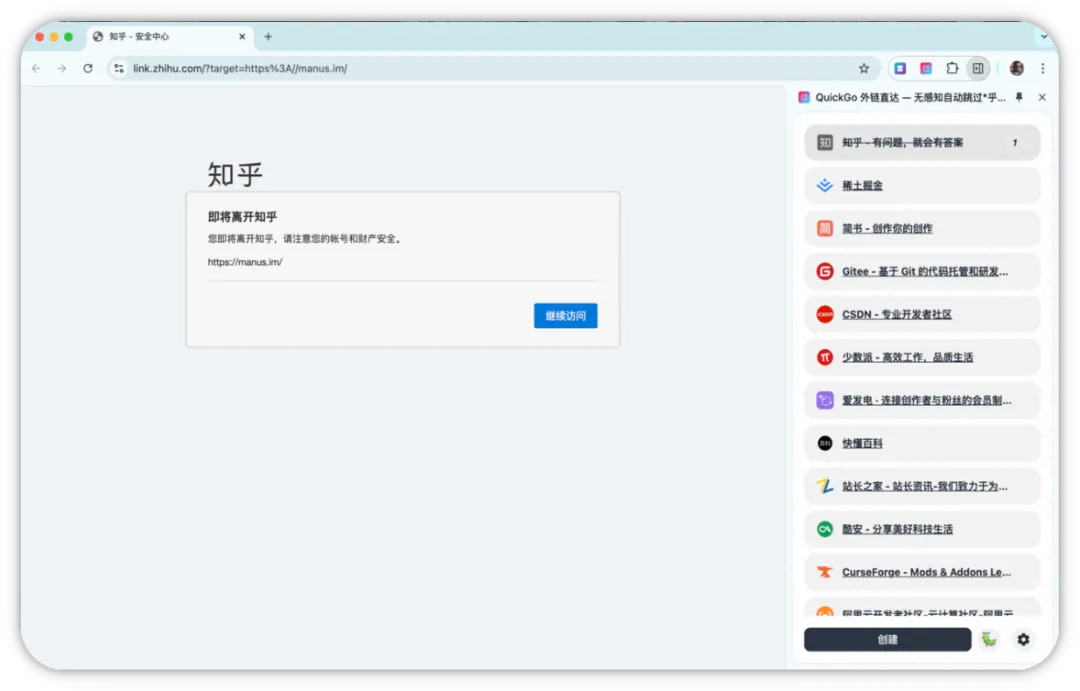This screenshot has width=1080, height=691.
Task: Open CurseForge - Mods & Addons link
Action: (x=926, y=572)
